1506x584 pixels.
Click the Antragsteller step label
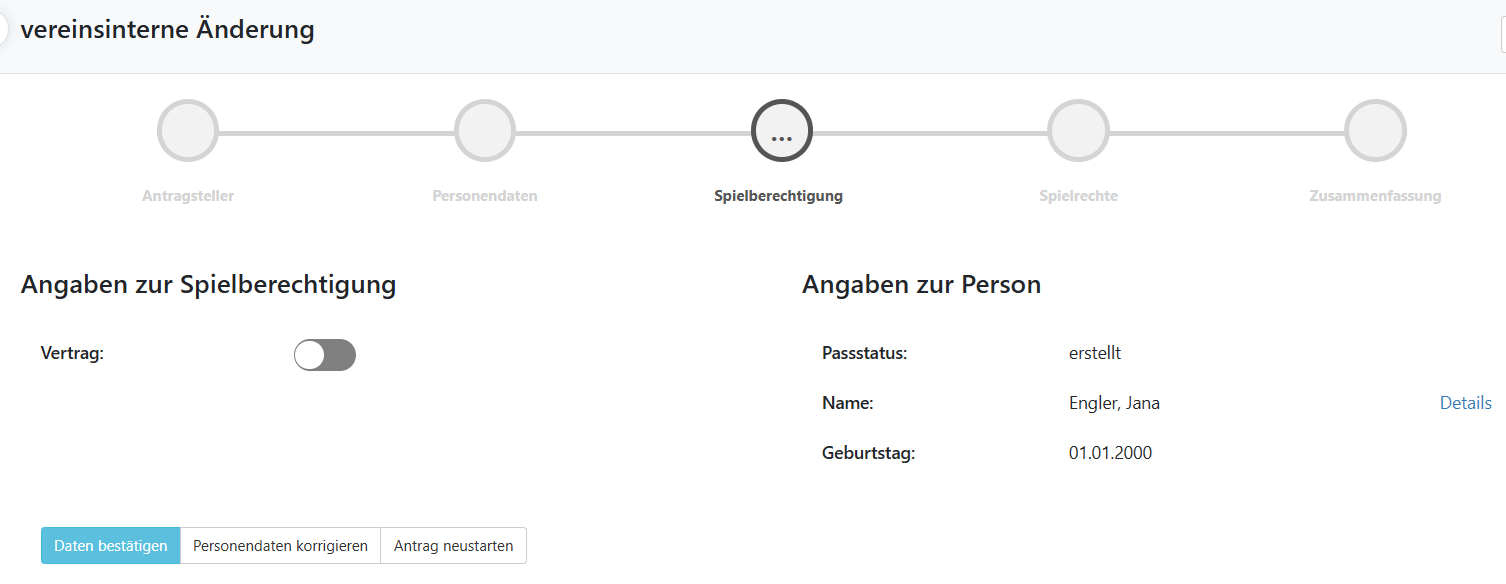188,196
